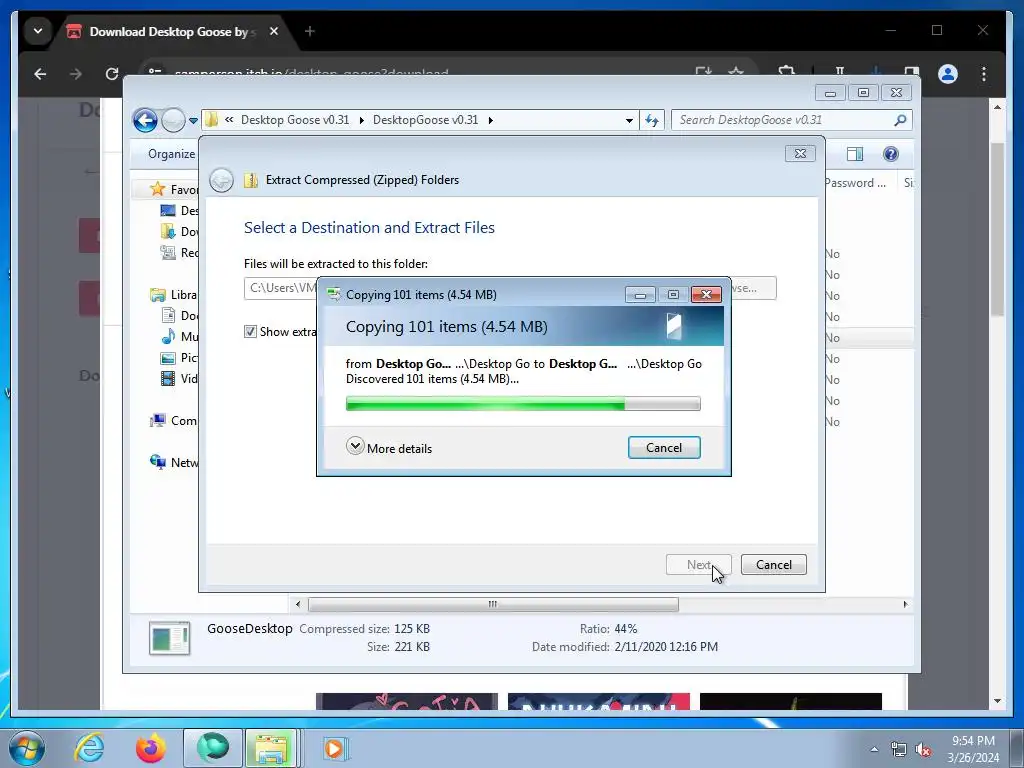This screenshot has width=1024, height=768.
Task: Select Network in navigation pane
Action: [174, 462]
